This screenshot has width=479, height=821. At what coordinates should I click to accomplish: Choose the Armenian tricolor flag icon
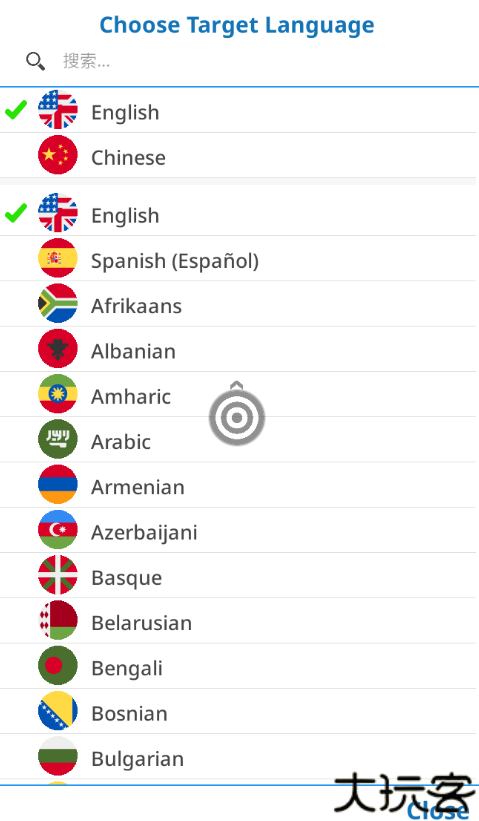[x=58, y=484]
